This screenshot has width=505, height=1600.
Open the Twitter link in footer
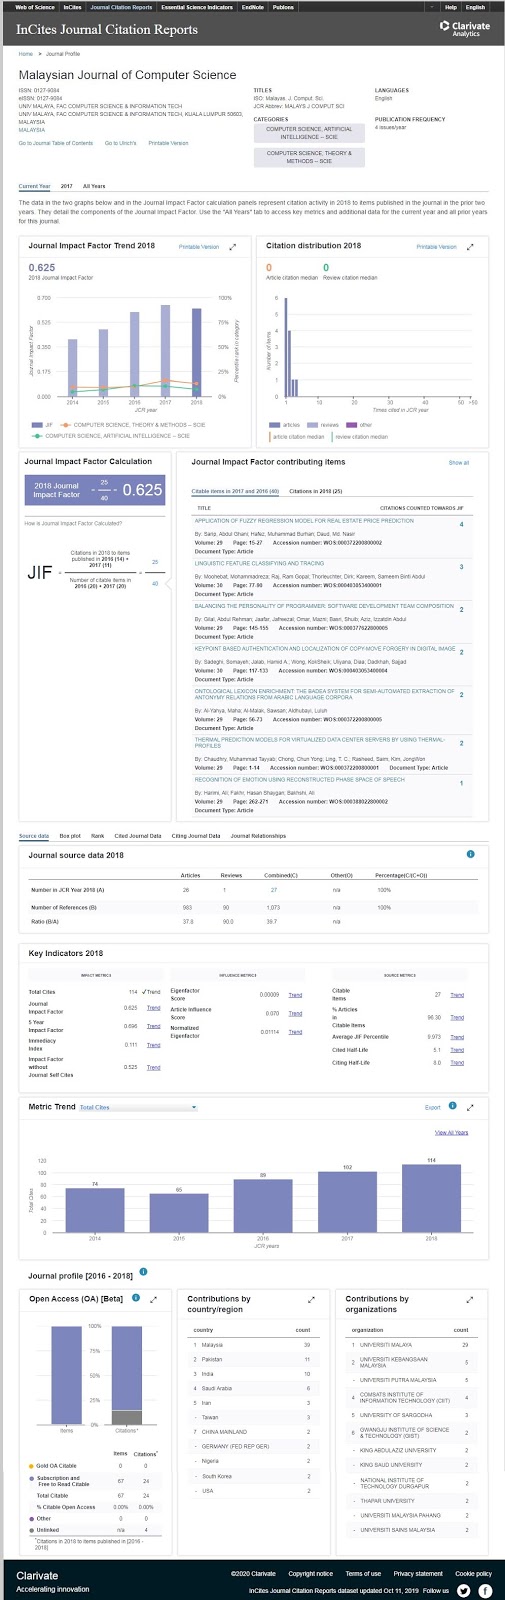click(x=464, y=1589)
